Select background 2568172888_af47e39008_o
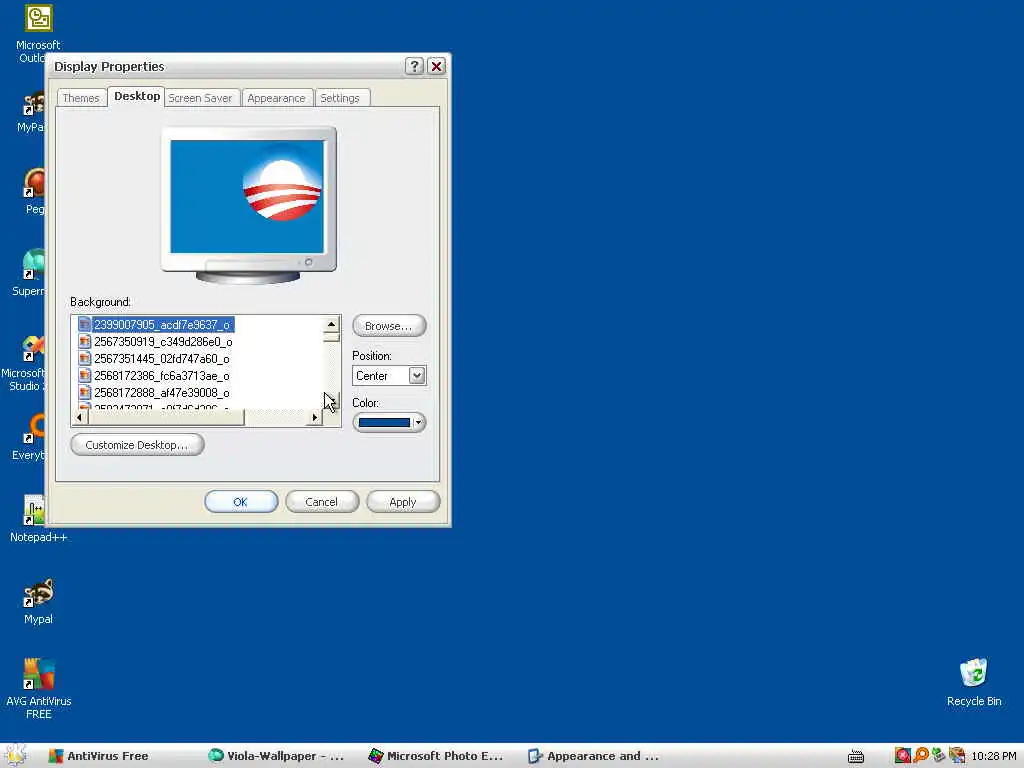 tap(162, 392)
